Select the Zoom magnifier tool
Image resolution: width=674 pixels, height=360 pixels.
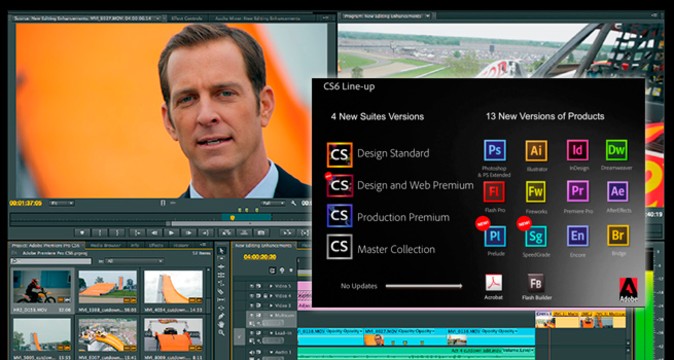[x=221, y=332]
